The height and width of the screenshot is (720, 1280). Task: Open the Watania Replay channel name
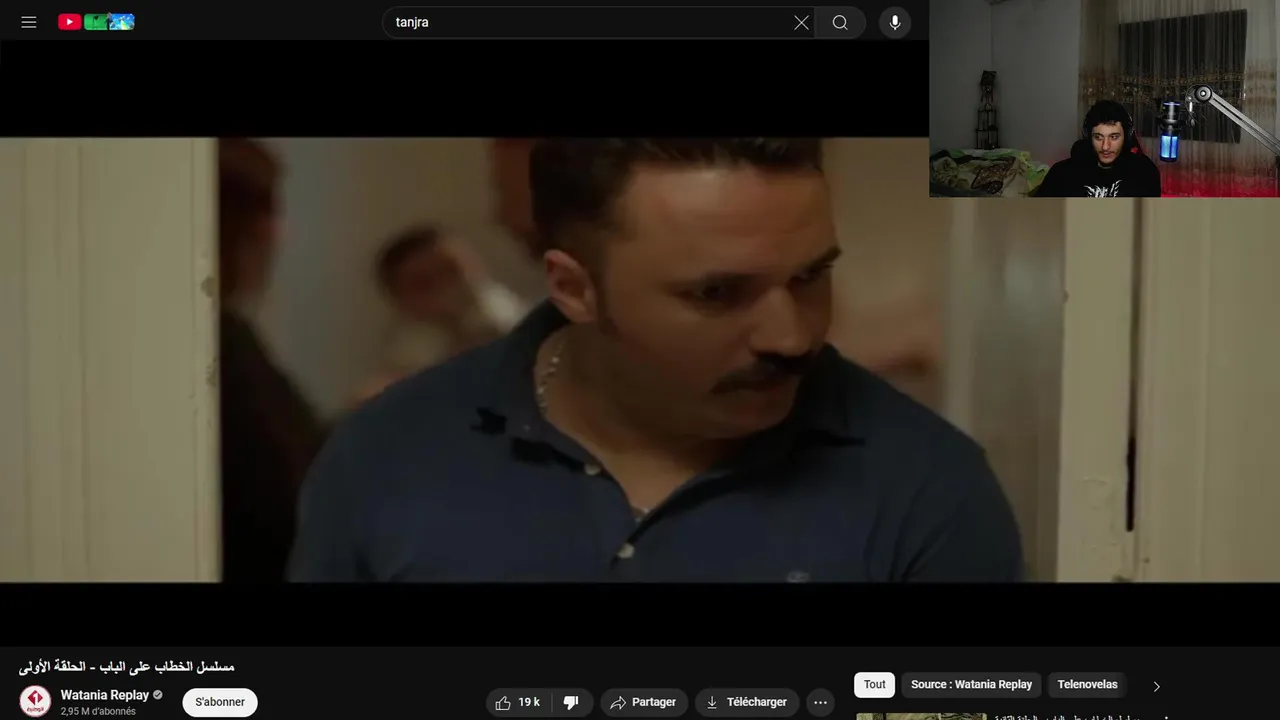pyautogui.click(x=105, y=695)
